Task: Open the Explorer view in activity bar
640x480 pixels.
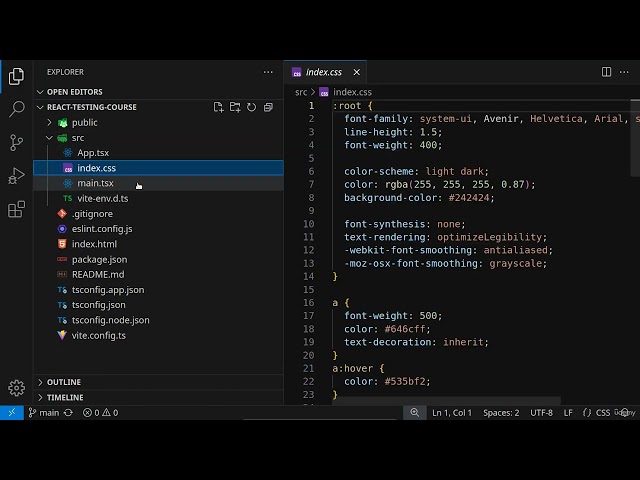Action: point(16,76)
